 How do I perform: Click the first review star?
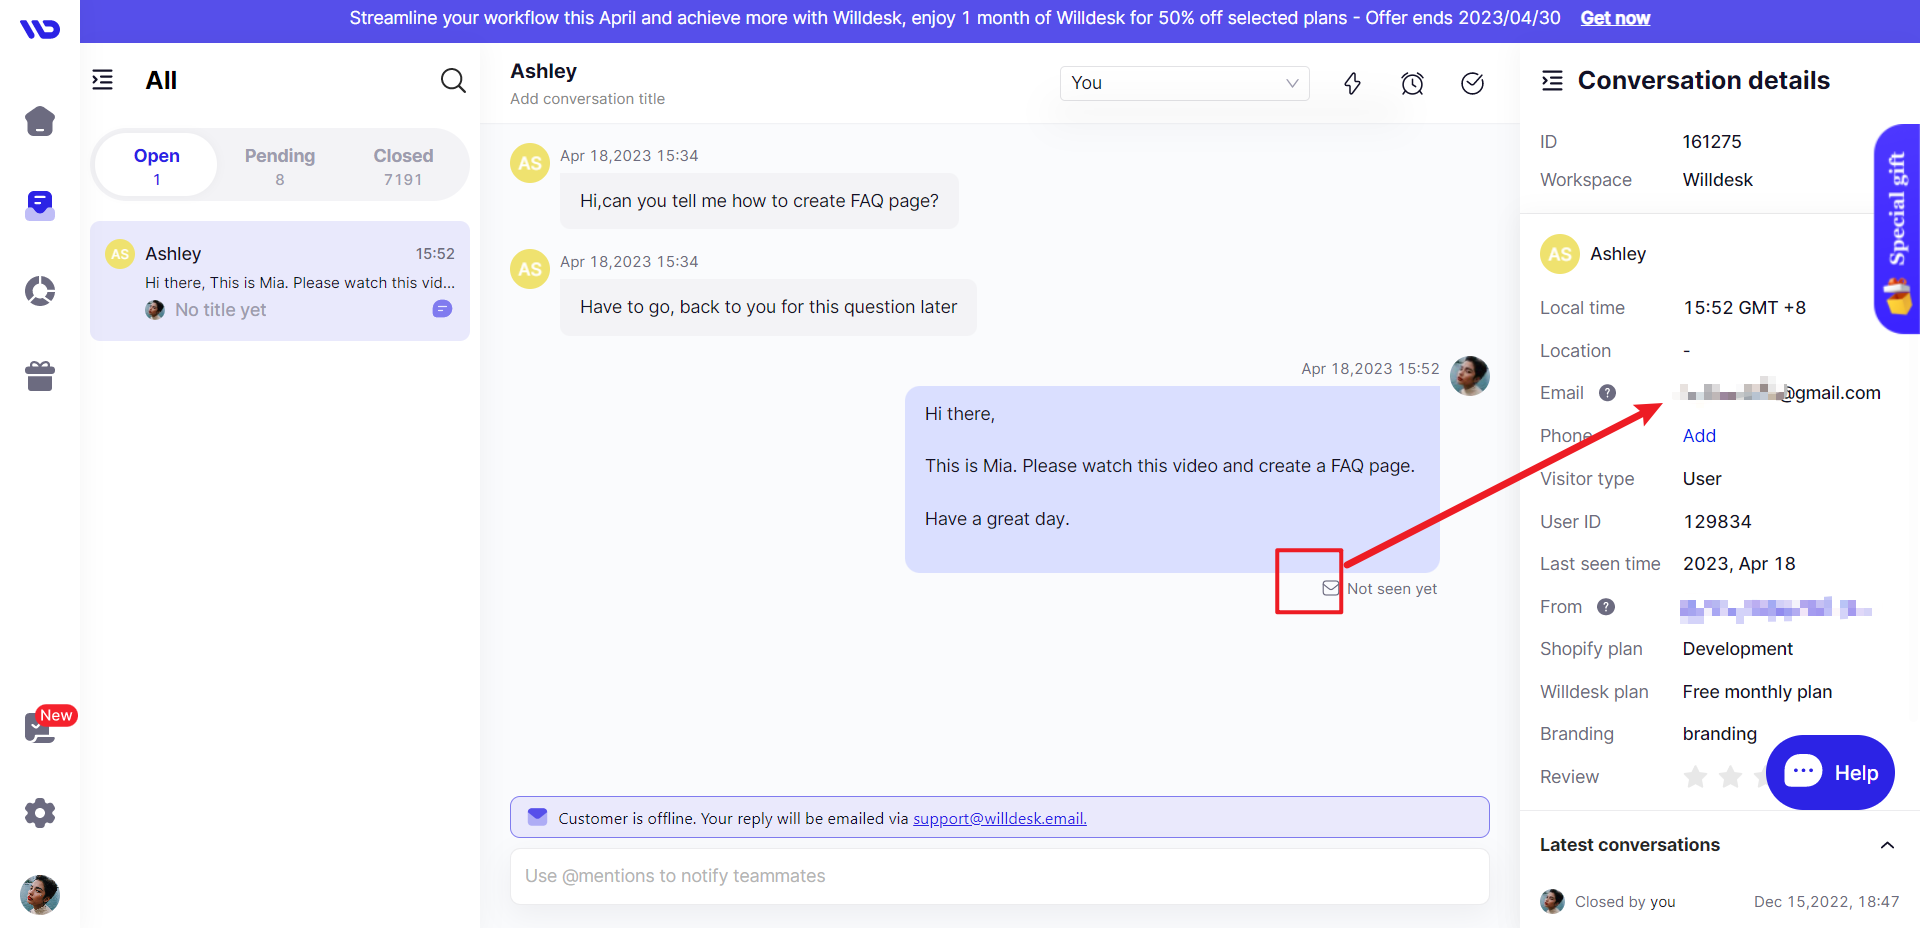pyautogui.click(x=1695, y=777)
